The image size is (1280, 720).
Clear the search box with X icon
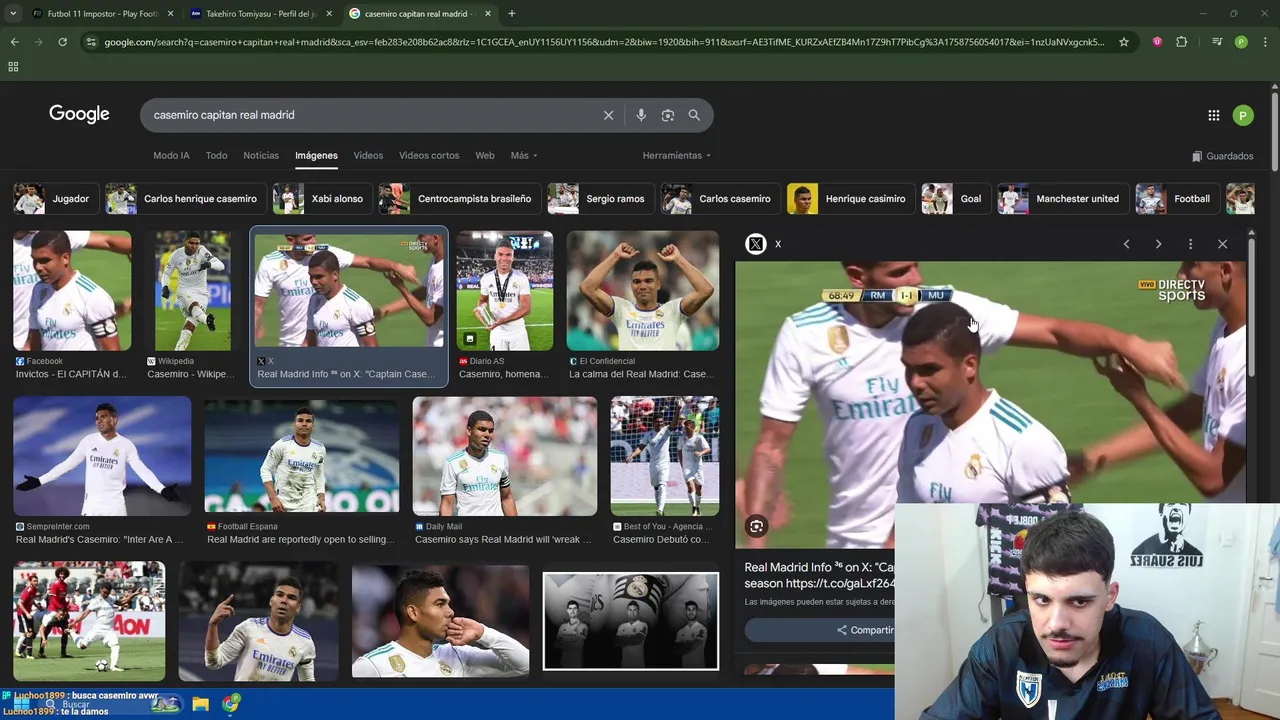(608, 115)
